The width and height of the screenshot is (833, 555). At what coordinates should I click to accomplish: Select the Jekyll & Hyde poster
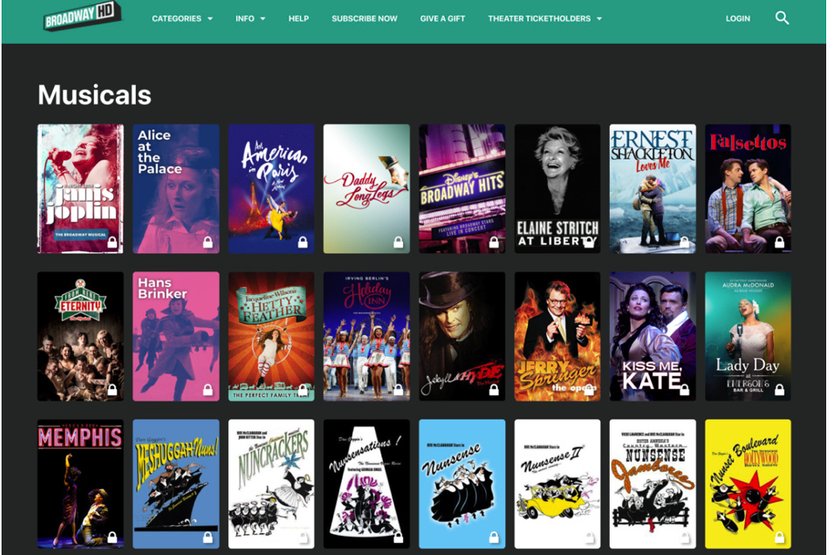point(462,336)
